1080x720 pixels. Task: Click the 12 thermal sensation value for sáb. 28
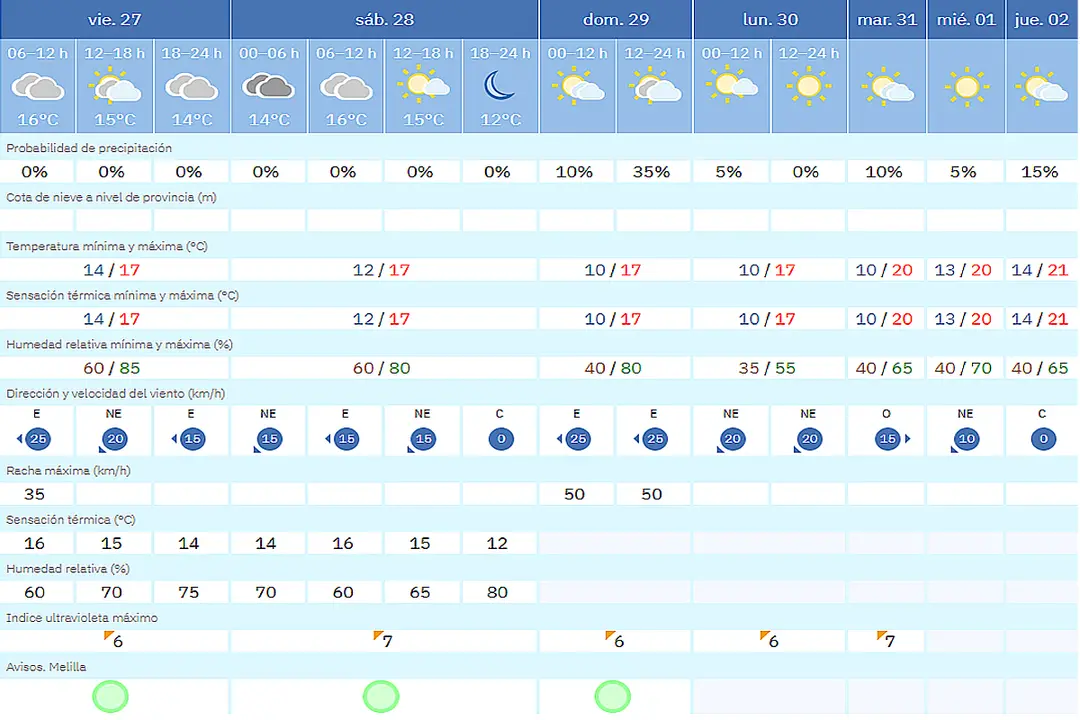(497, 543)
